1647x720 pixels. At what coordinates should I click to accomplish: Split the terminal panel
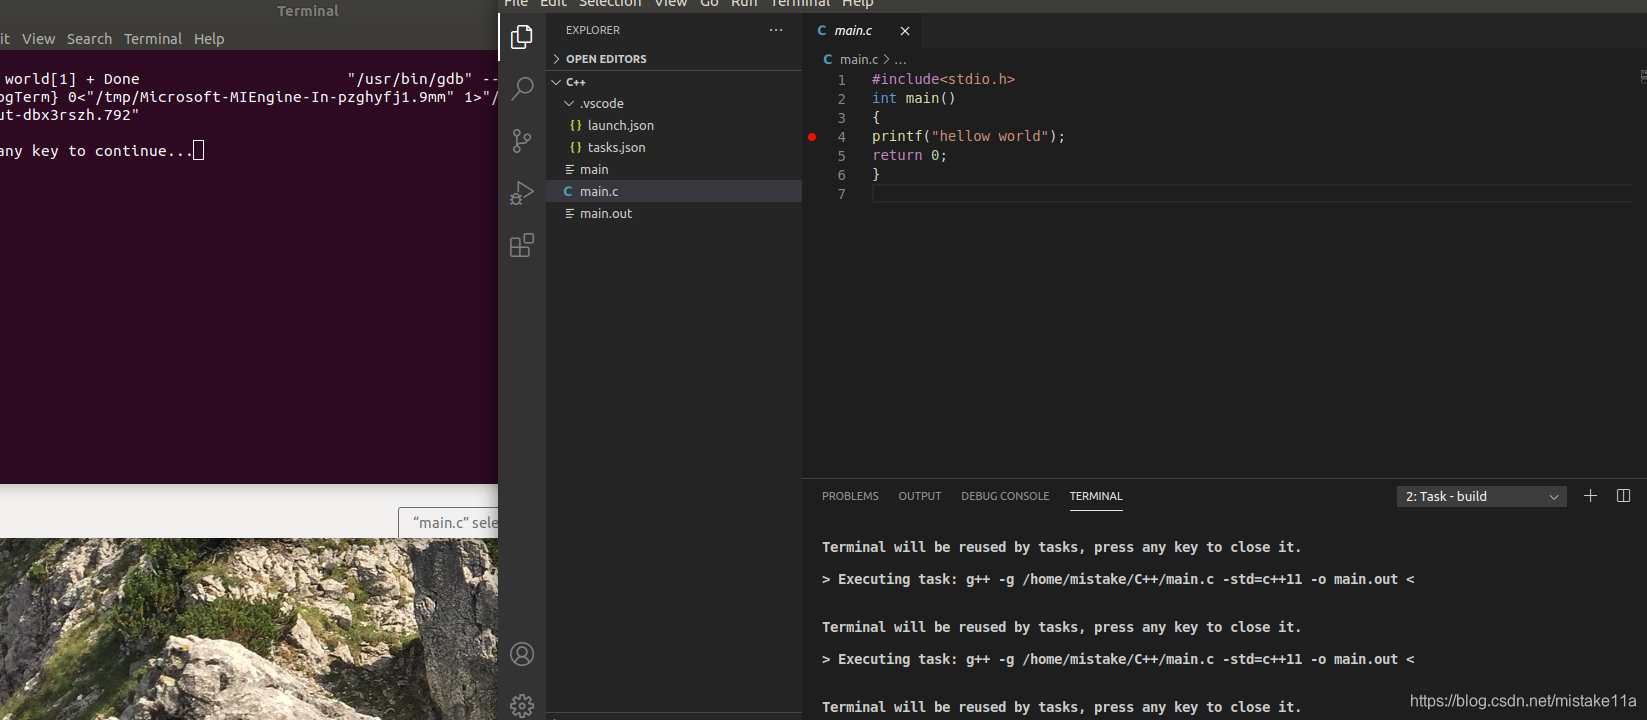tap(1623, 496)
